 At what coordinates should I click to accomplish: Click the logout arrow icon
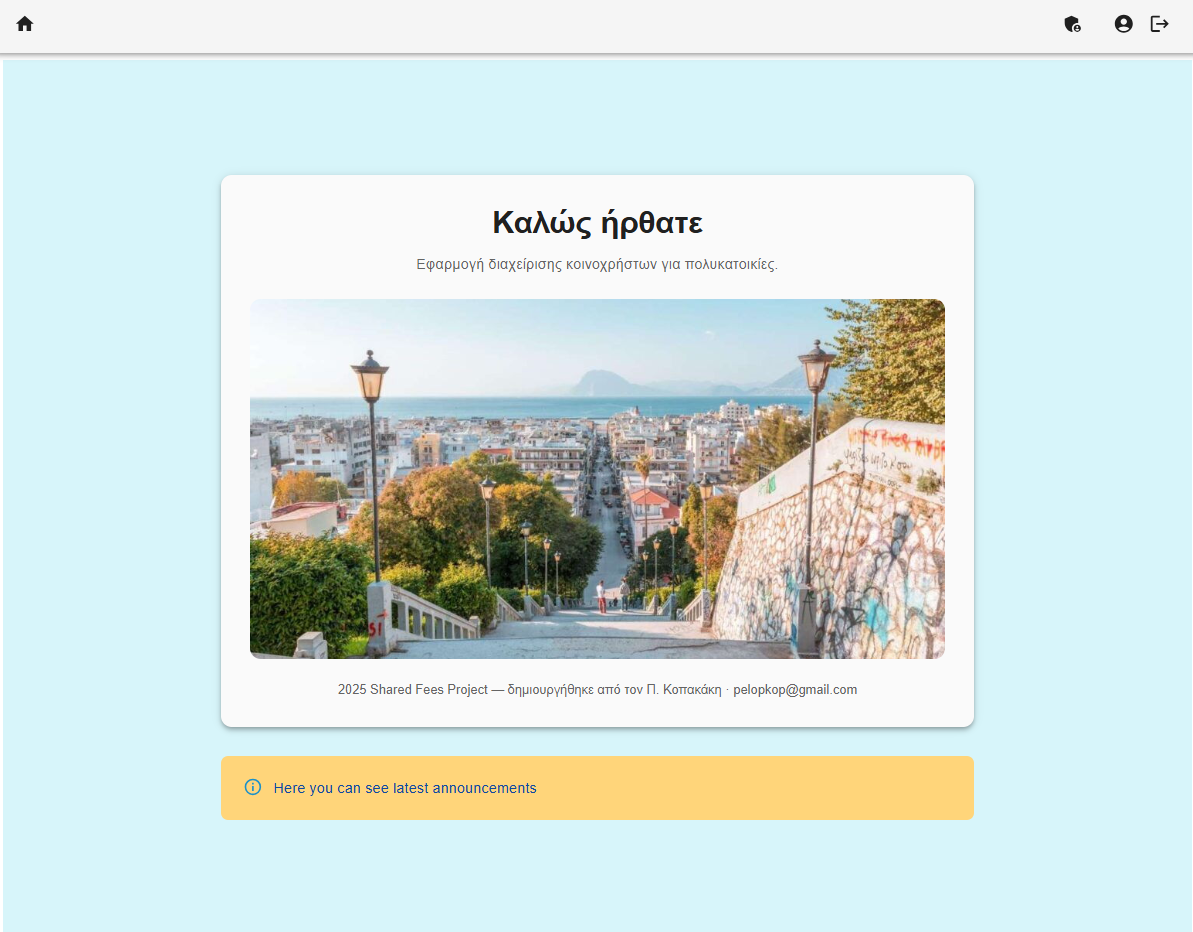pyautogui.click(x=1159, y=24)
